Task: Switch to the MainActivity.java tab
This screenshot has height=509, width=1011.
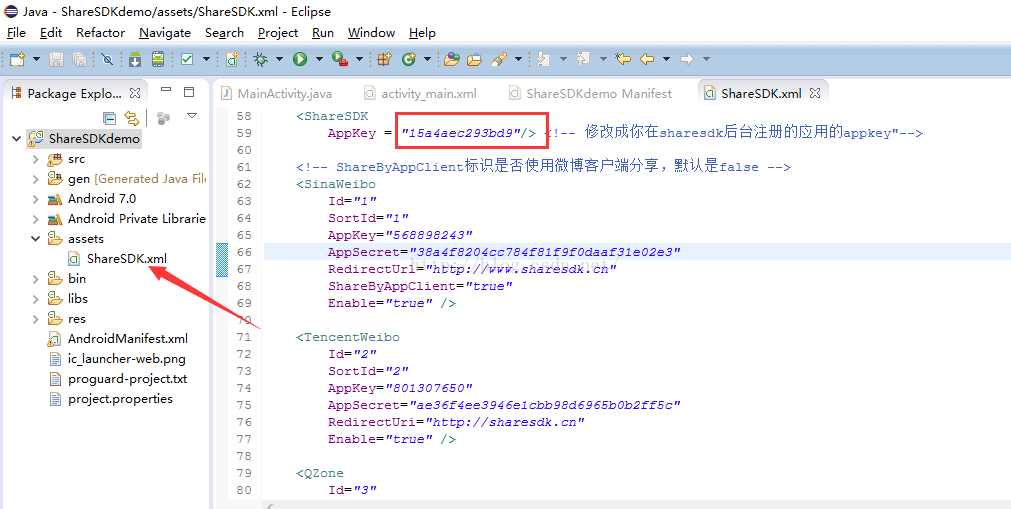Action: pos(277,94)
